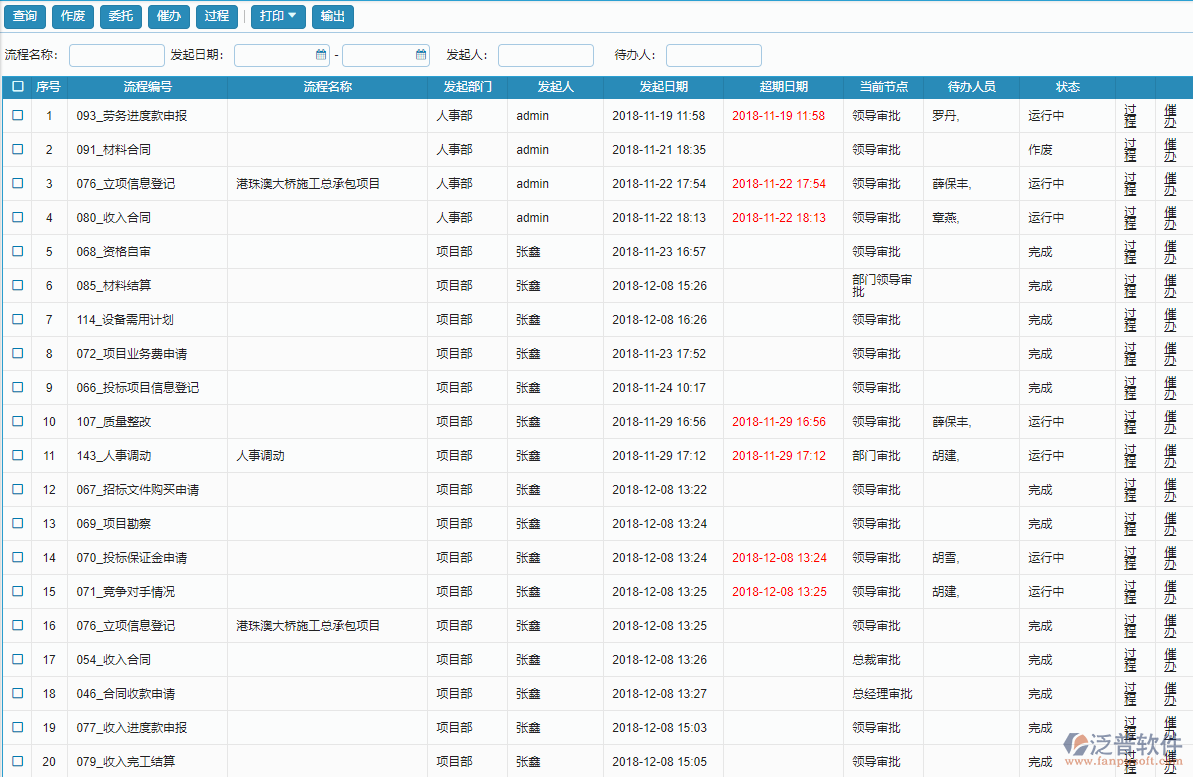1193x777 pixels.
Task: Click 催办 link for row 107_质量整改
Action: coord(1170,422)
